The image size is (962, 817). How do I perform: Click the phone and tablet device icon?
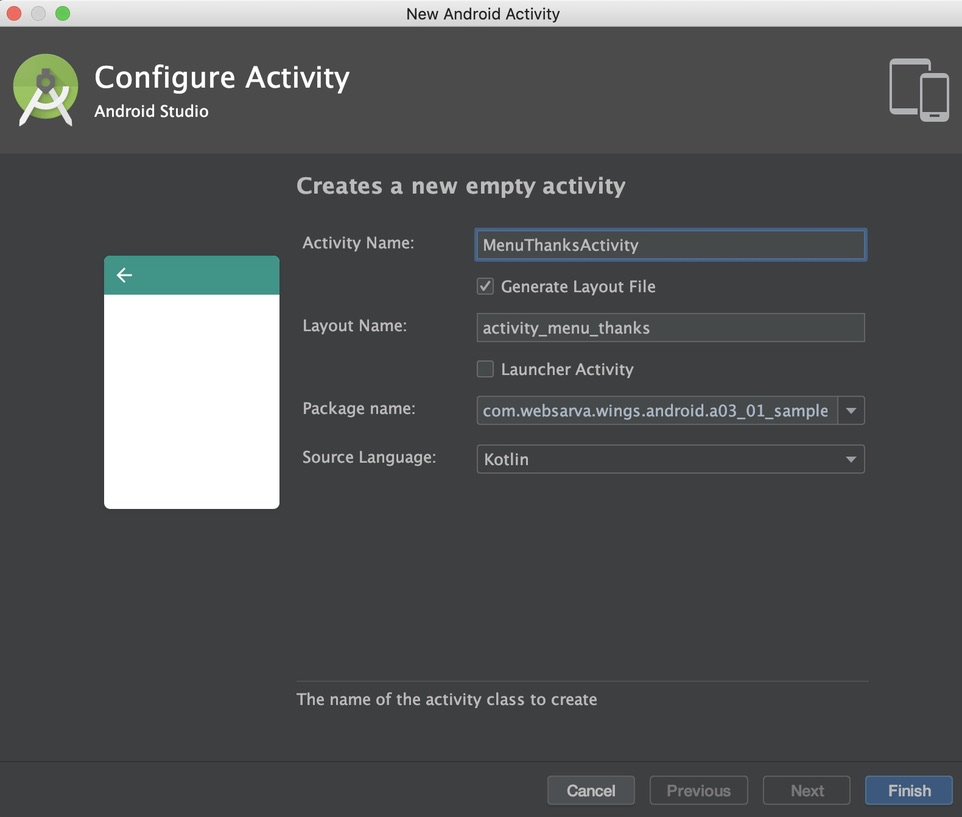(x=919, y=90)
